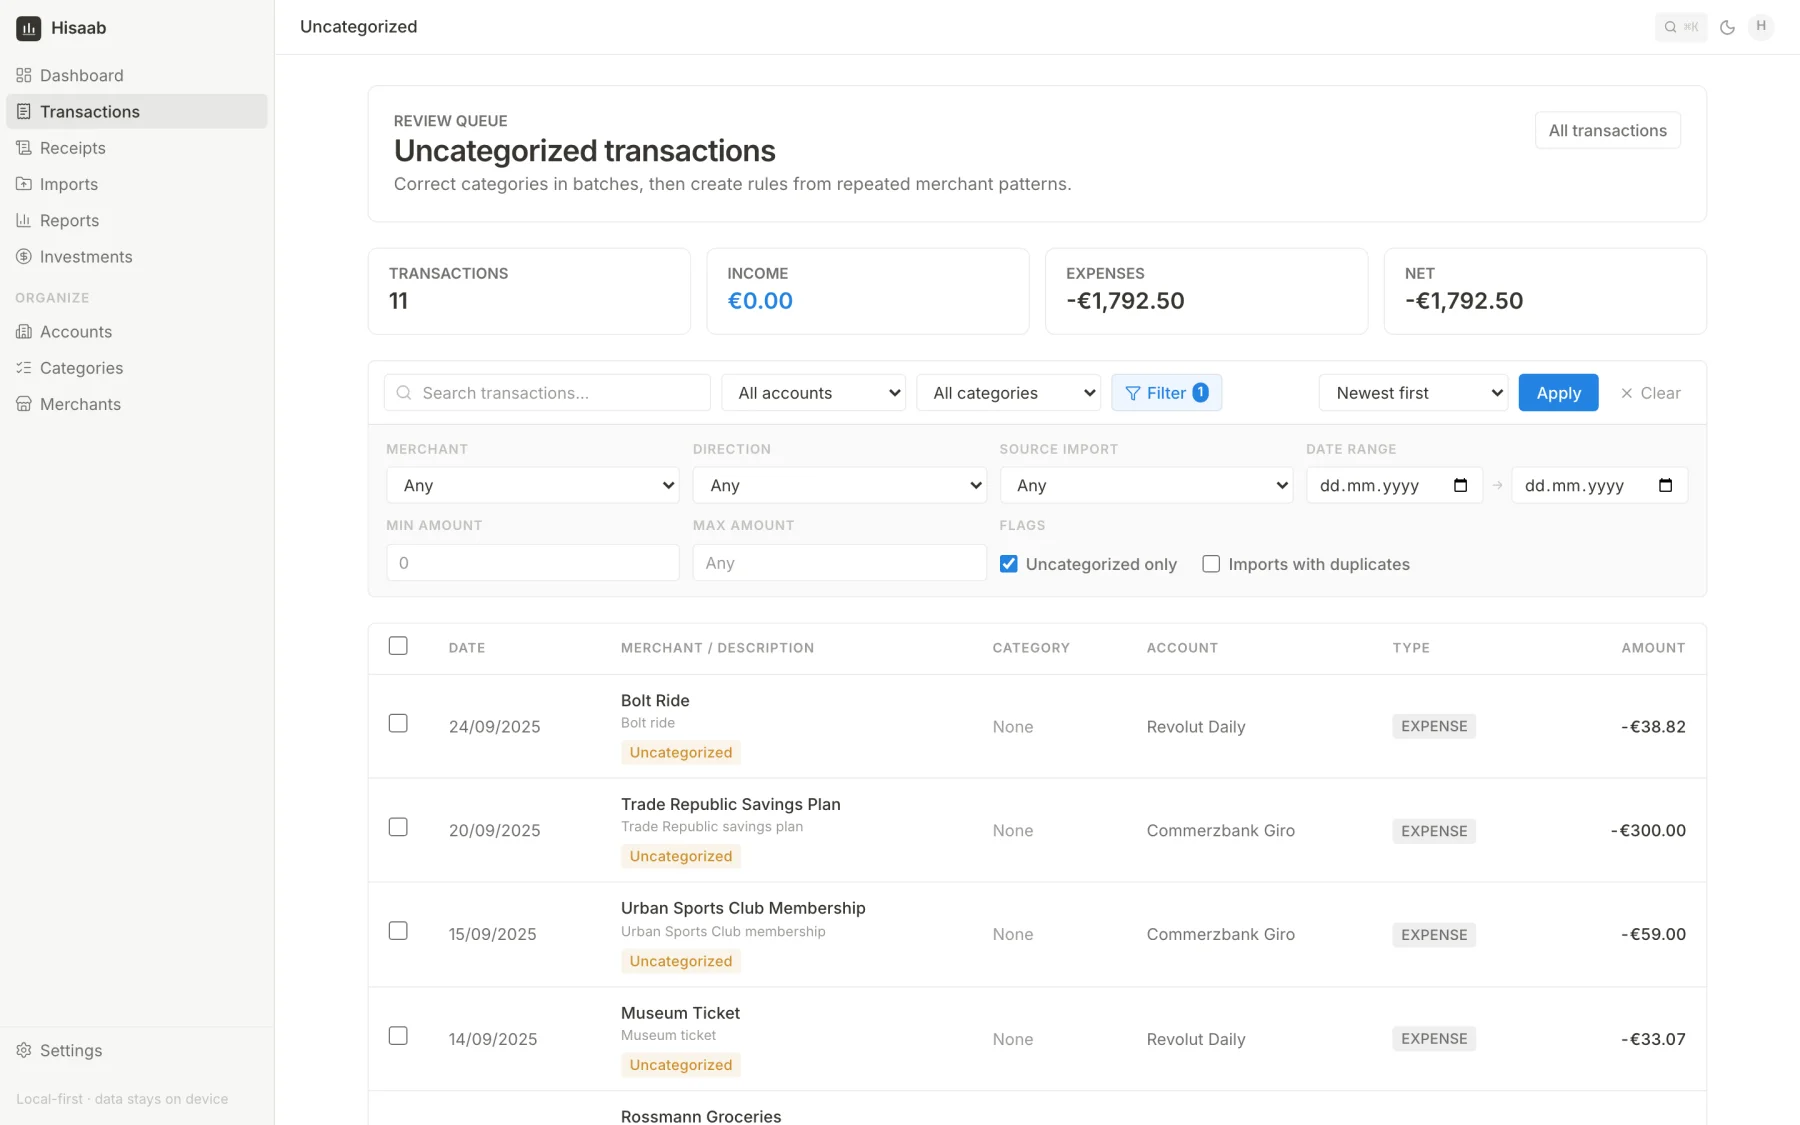Click Commerzbank Giro in Urban Sports Club row

[1220, 934]
